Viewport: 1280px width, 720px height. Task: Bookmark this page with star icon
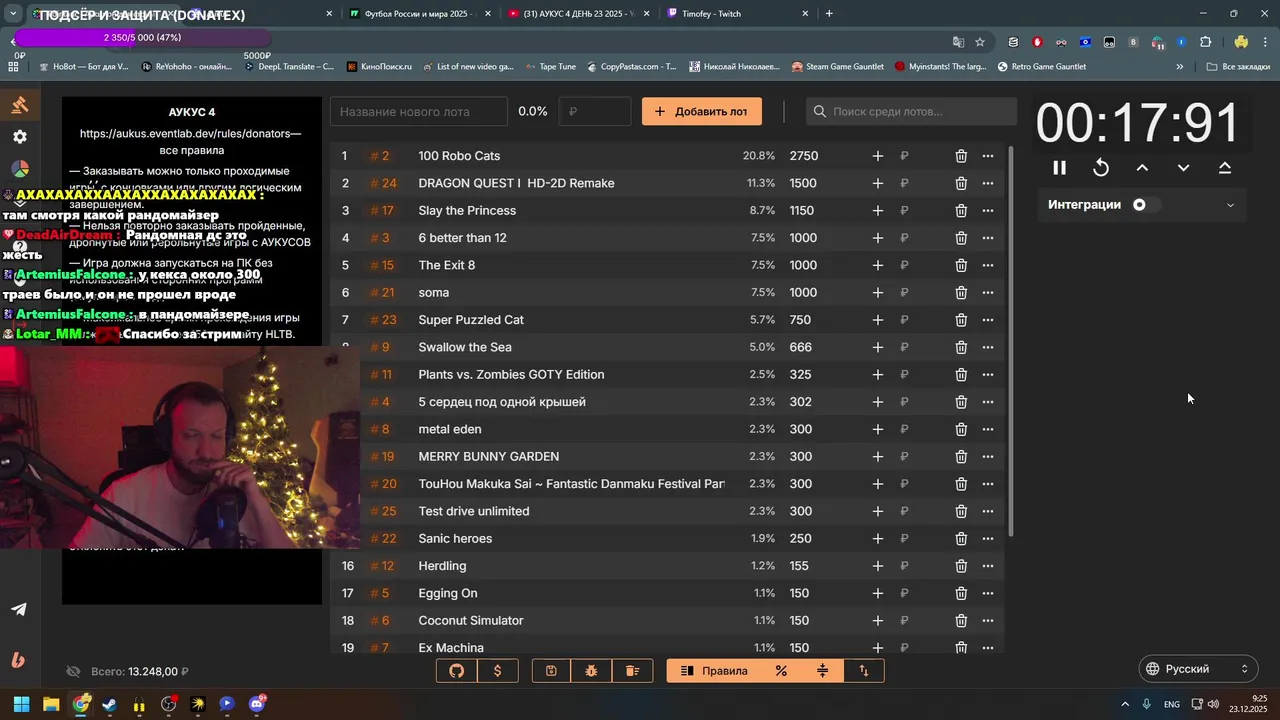[980, 42]
